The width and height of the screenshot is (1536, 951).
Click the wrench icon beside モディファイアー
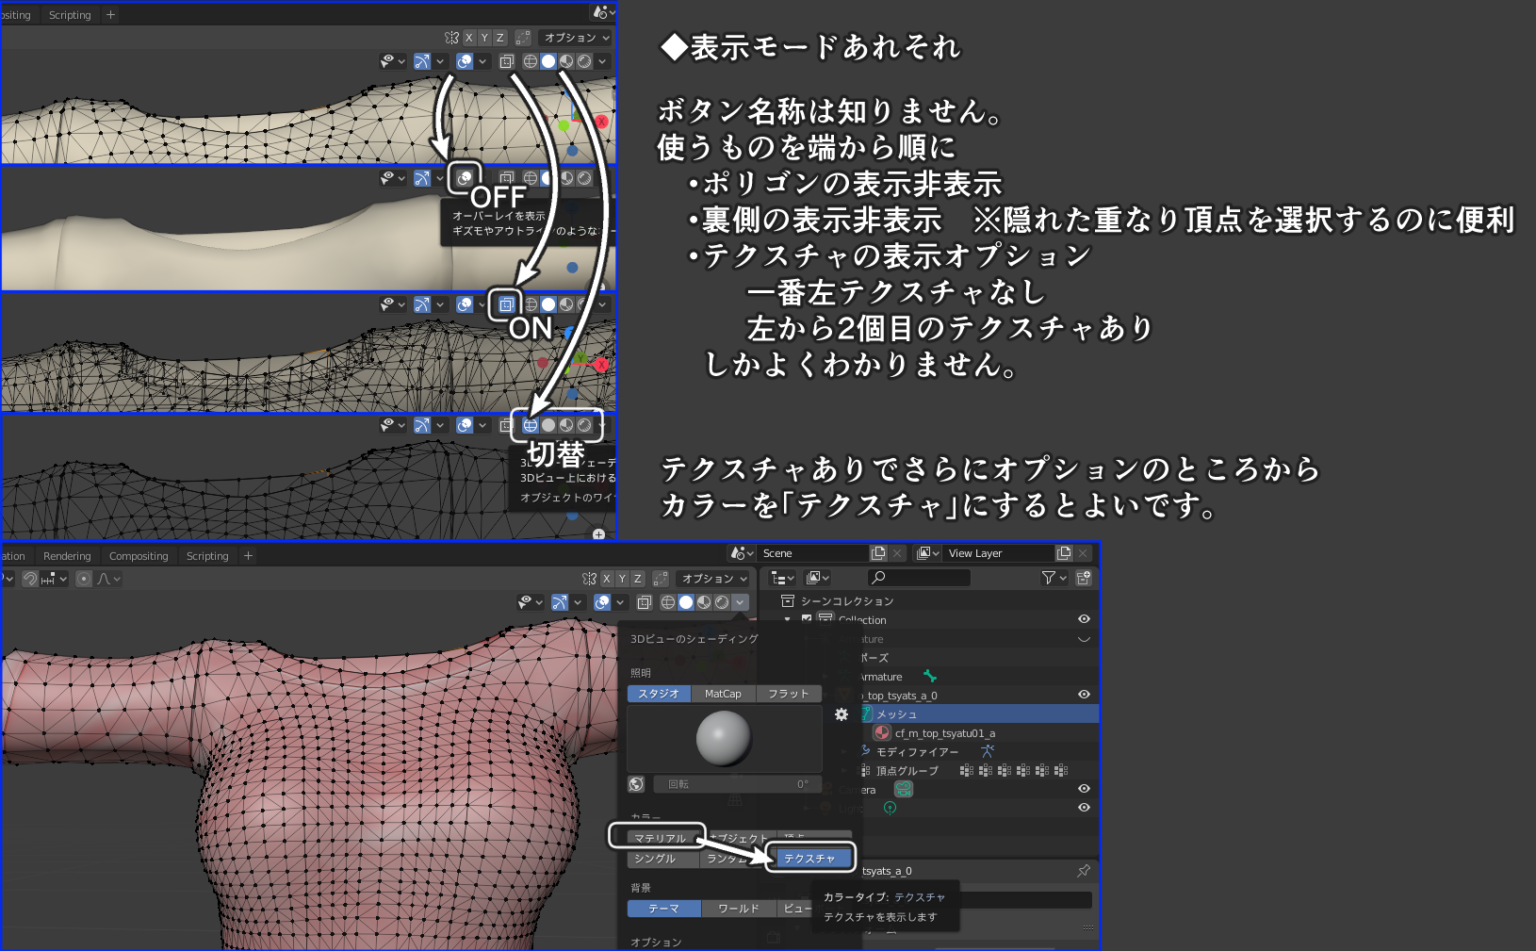pos(863,751)
